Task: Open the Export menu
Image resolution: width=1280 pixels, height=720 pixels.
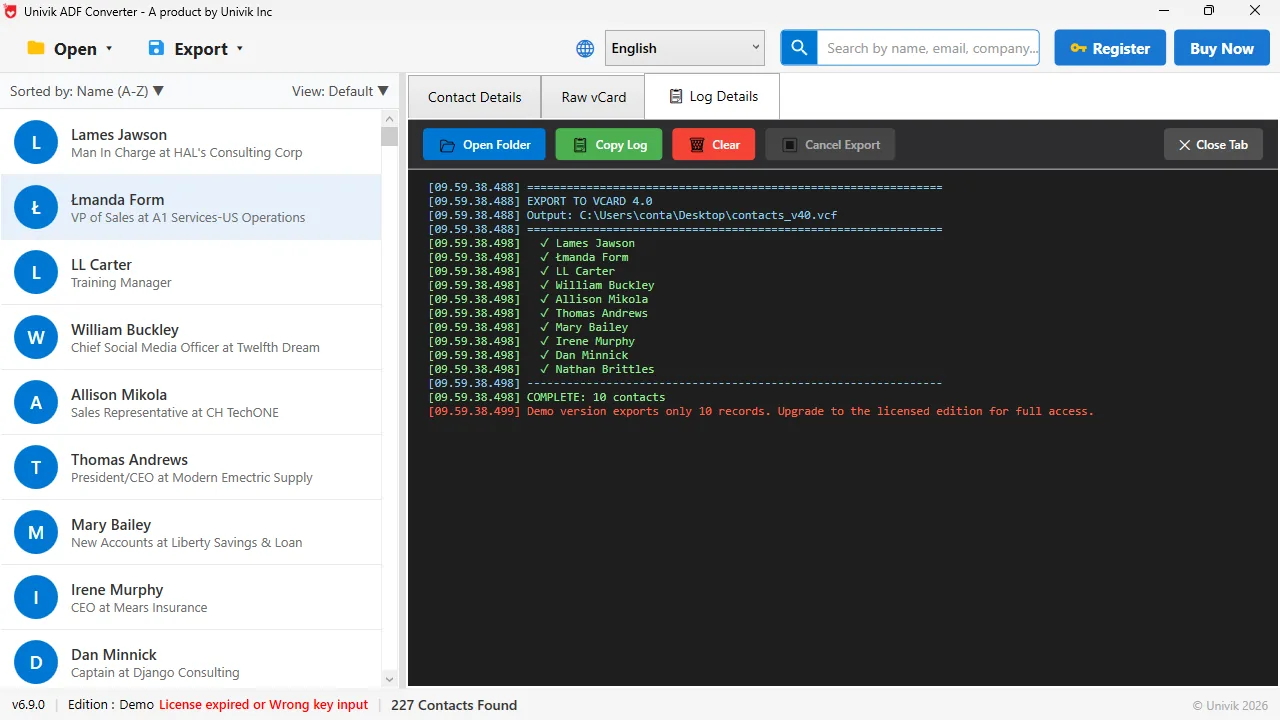Action: 196,48
